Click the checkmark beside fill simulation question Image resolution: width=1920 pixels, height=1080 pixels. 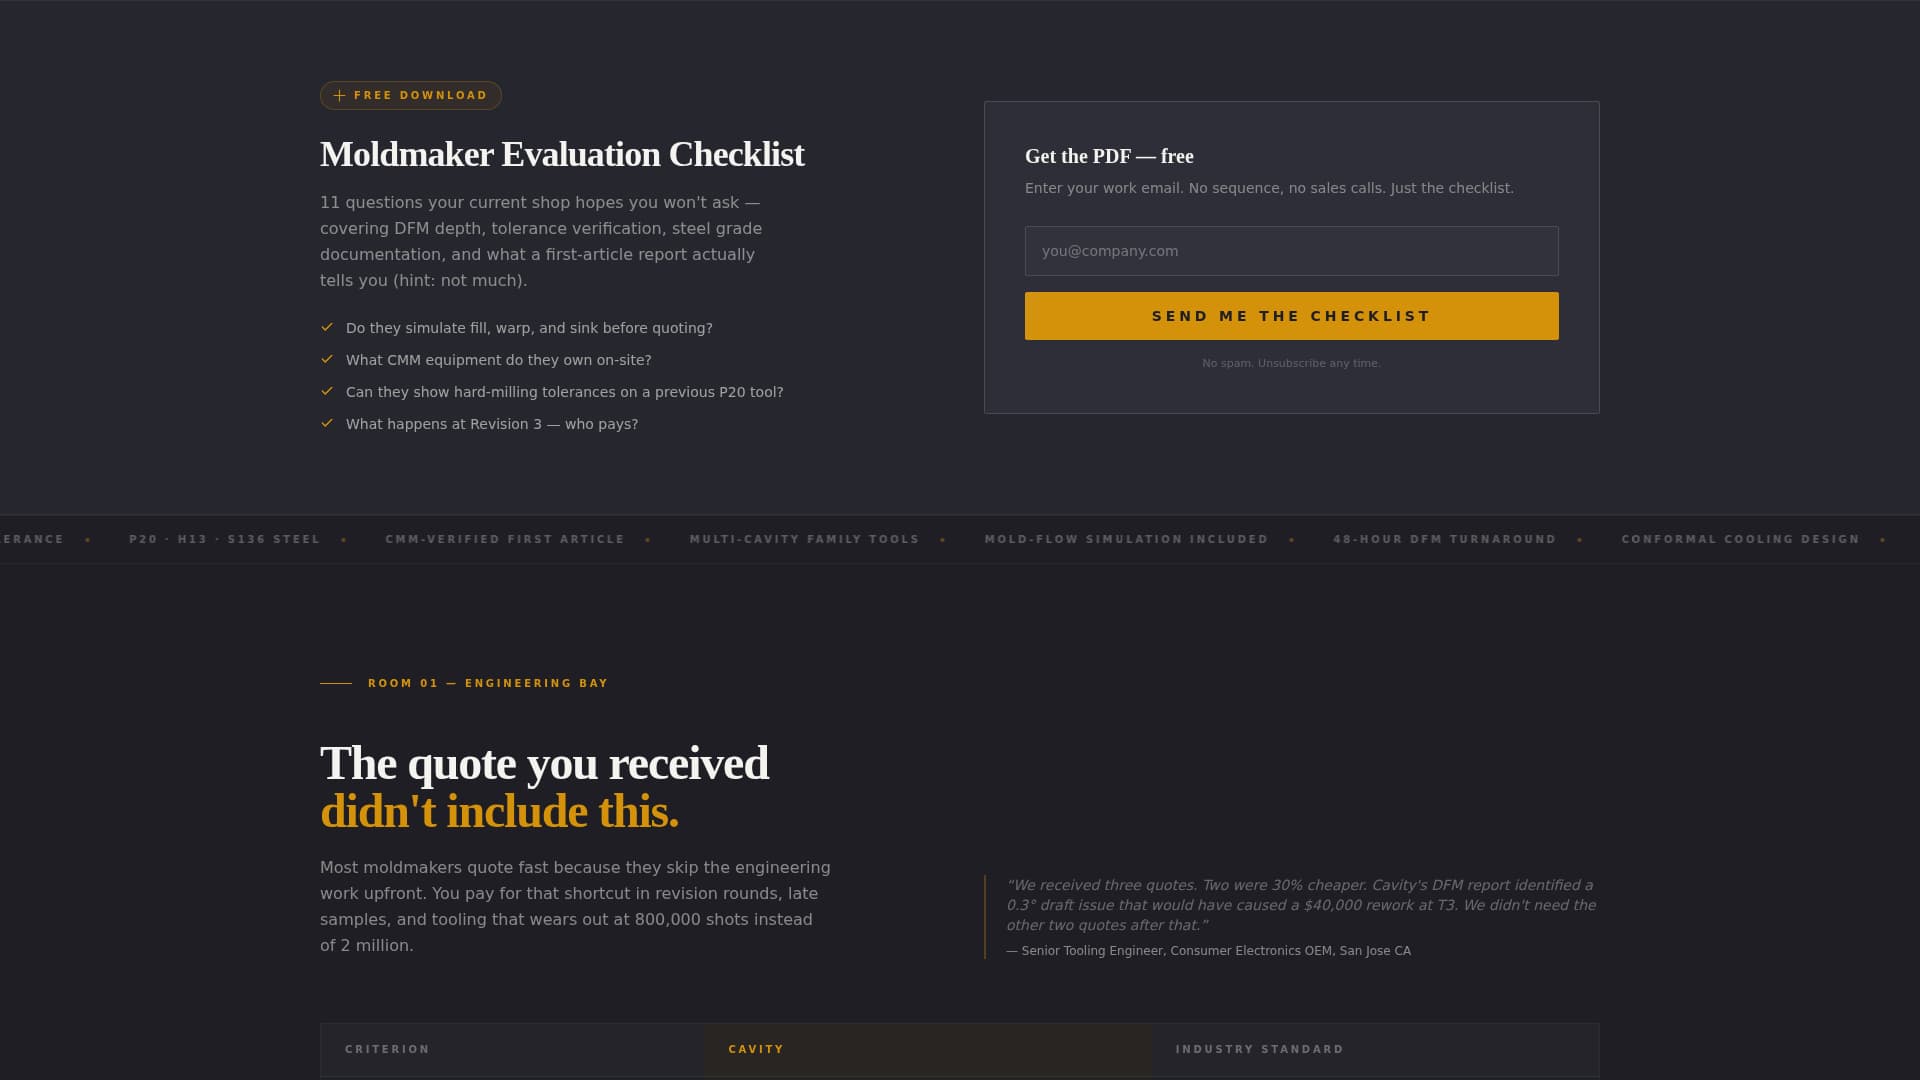click(x=328, y=327)
